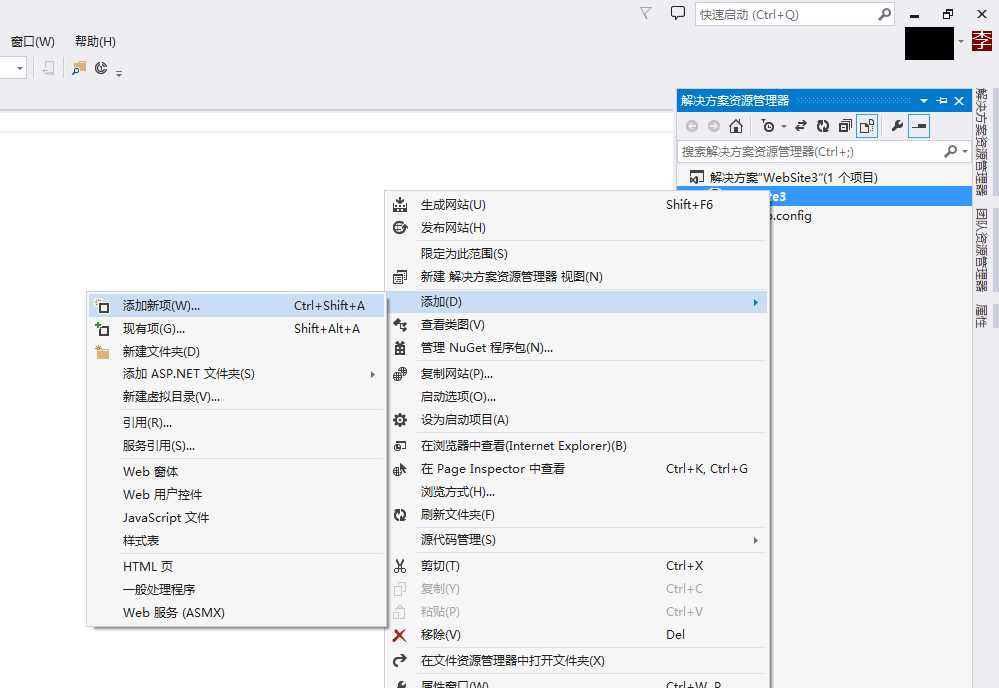Screen dimensions: 999x688
Task: Choose 查看类图(V) menu item
Action: 577,325
